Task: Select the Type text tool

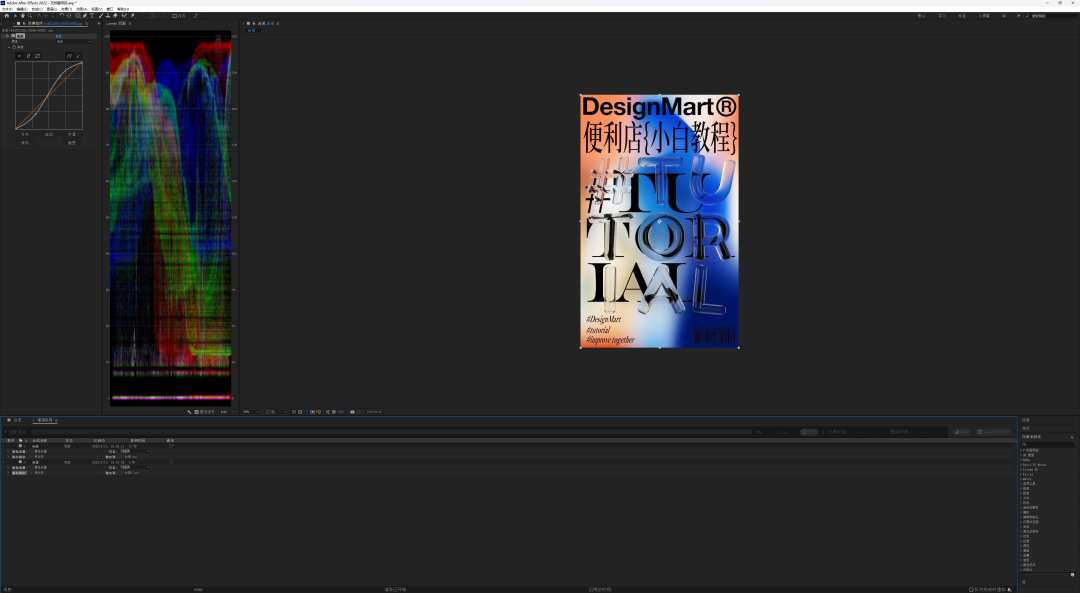Action: click(92, 16)
